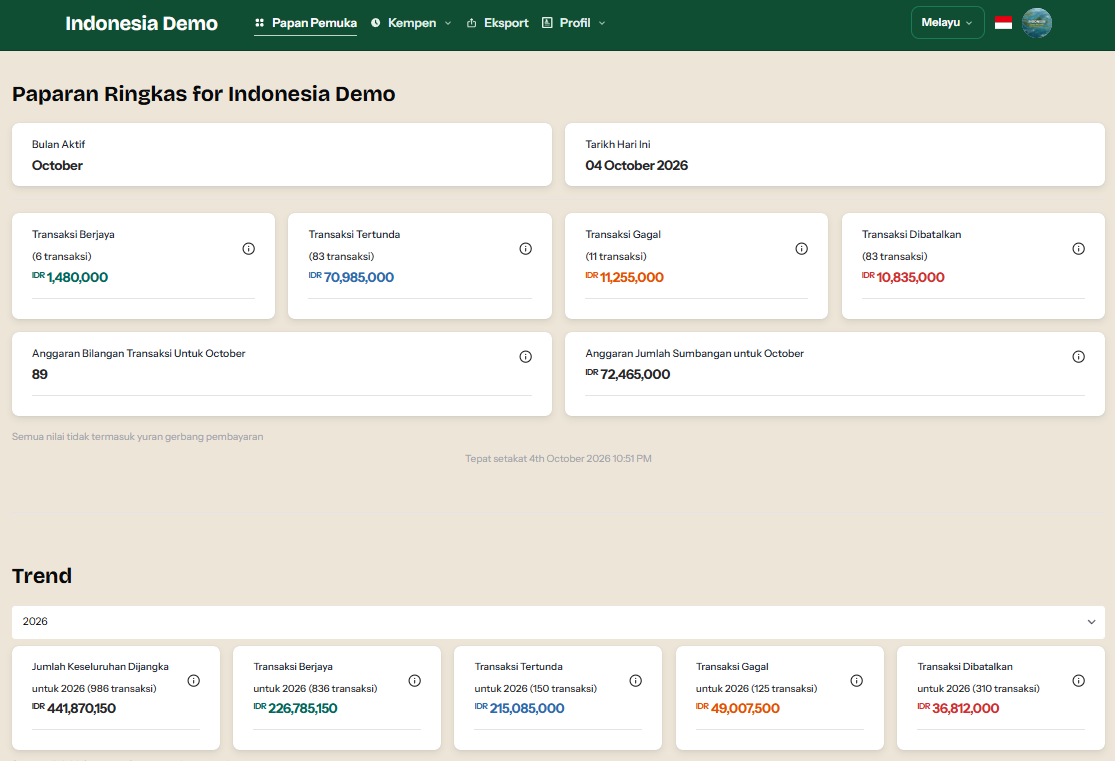This screenshot has width=1115, height=761.
Task: Click yearly pending IDR 215,085,000
Action: coord(519,708)
